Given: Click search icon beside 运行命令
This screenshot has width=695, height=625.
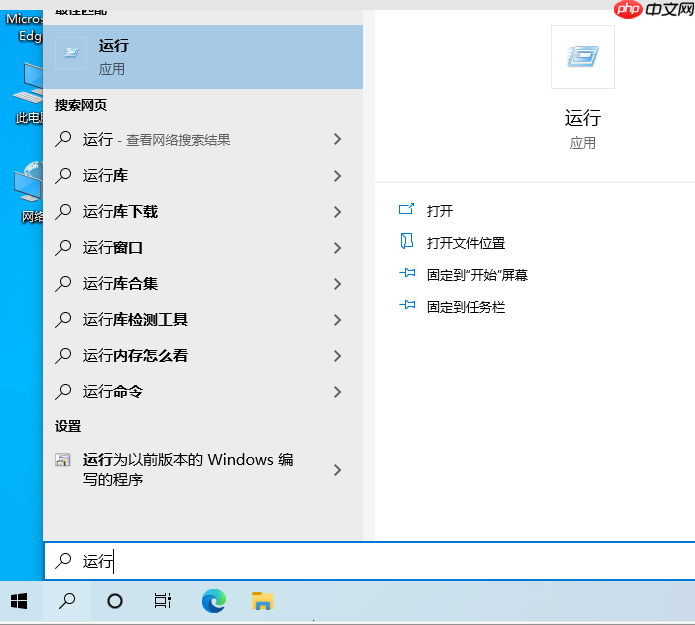Looking at the screenshot, I should click(63, 391).
